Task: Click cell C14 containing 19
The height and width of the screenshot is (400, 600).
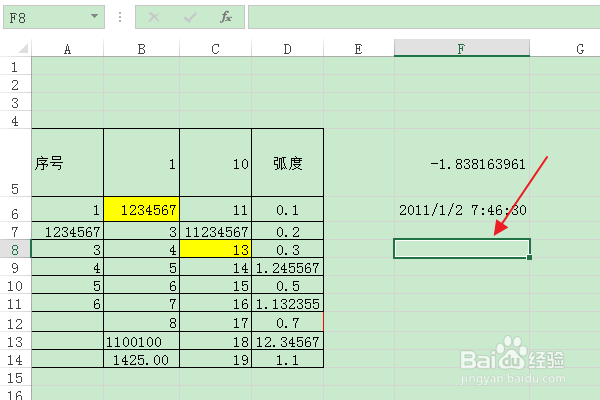Action: 215,359
